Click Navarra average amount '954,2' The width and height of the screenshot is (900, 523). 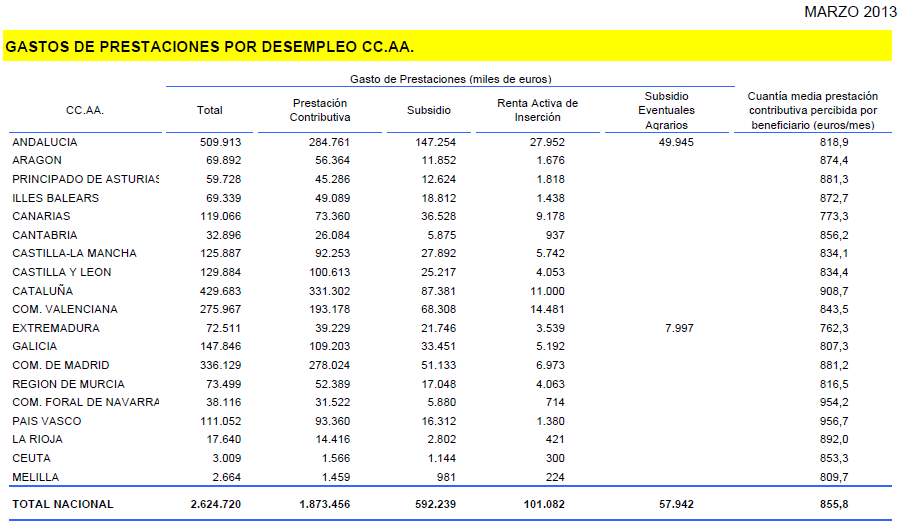834,402
